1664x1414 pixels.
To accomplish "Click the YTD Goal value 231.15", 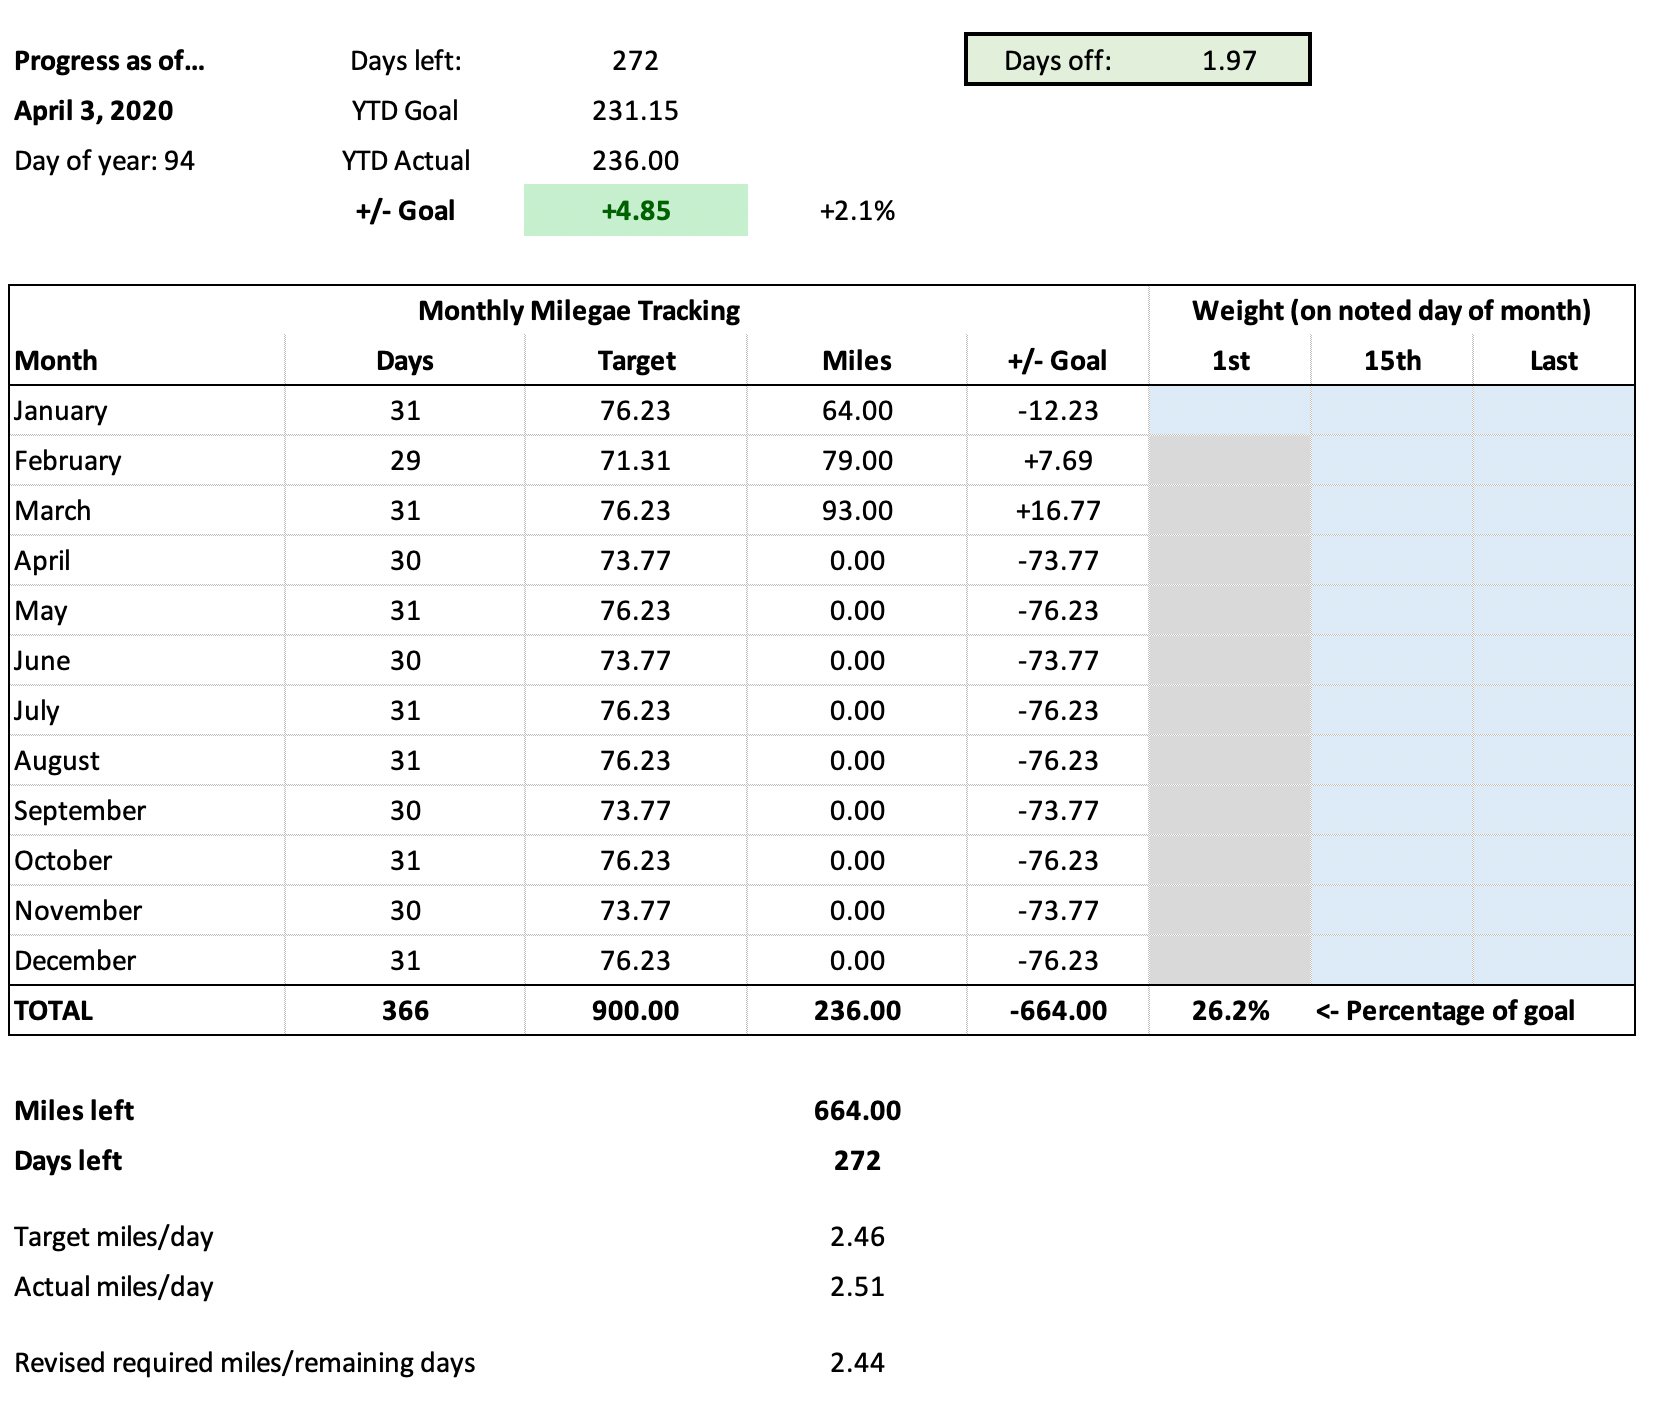I will click(x=635, y=111).
